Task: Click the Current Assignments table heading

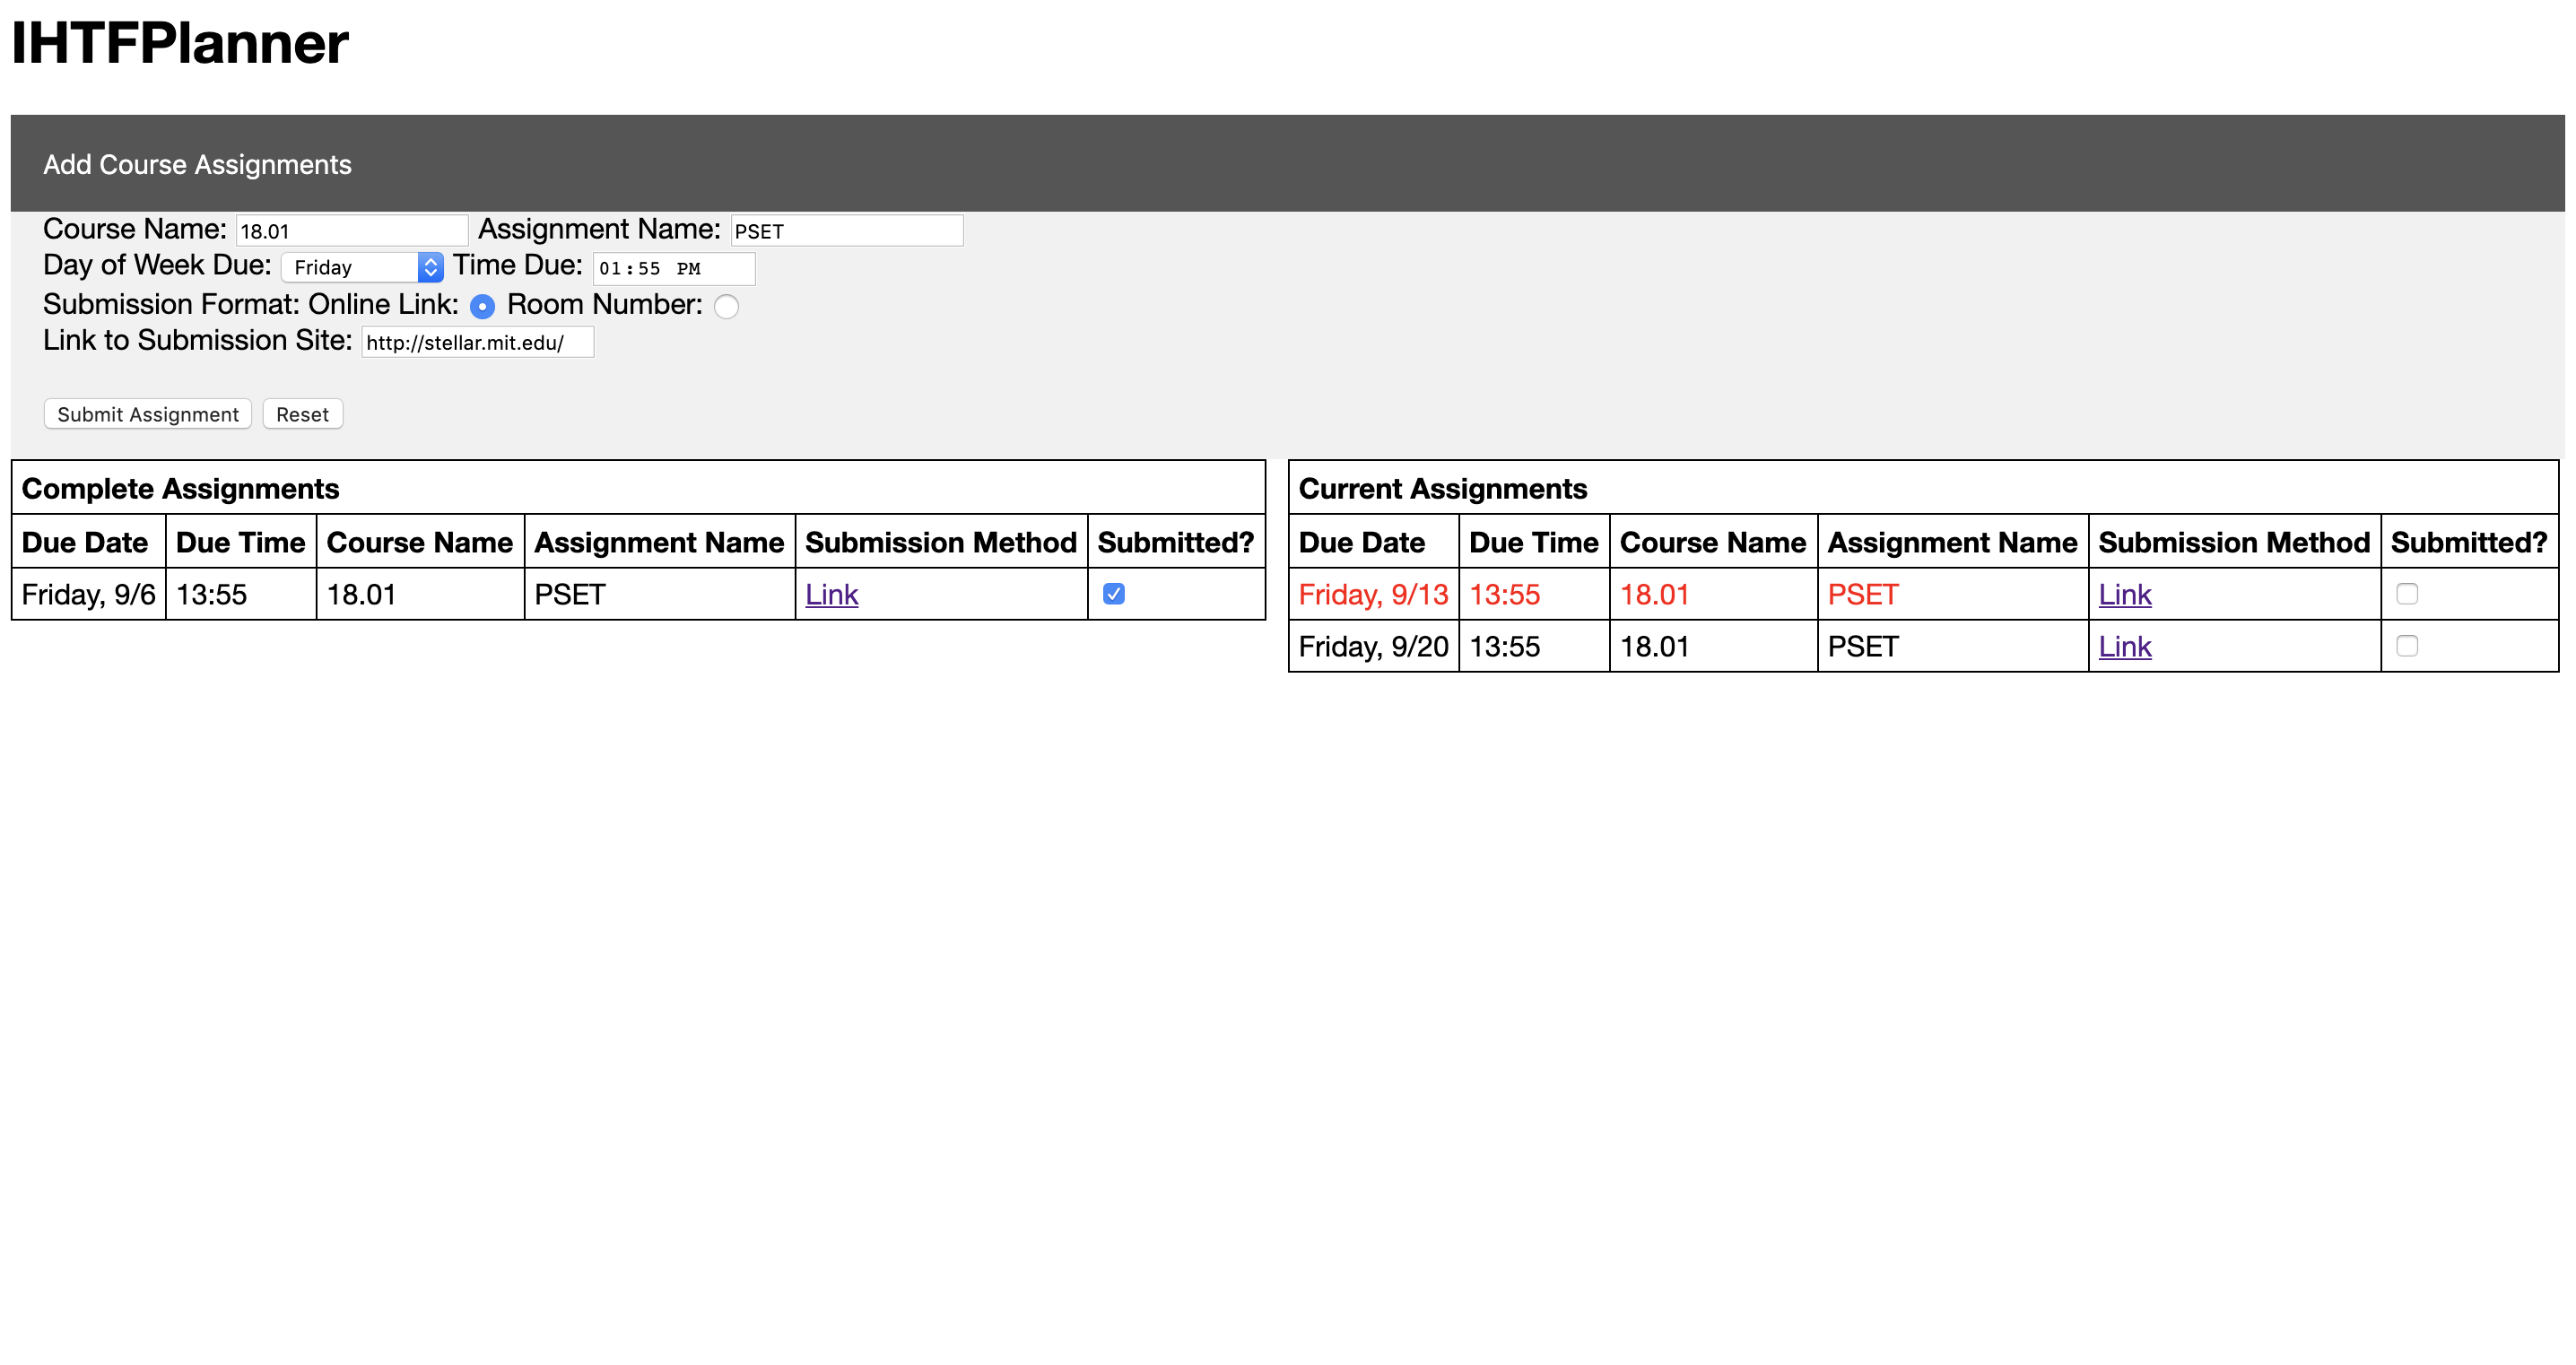Action: pos(1442,489)
